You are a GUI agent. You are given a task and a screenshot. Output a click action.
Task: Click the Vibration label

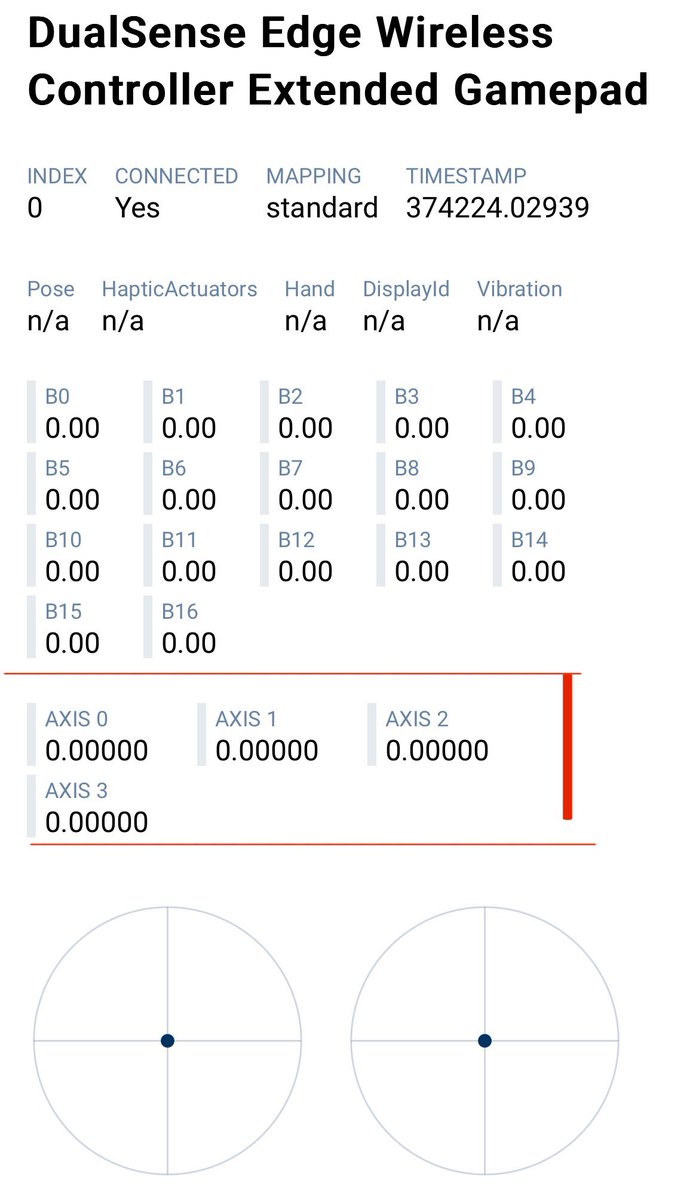pyautogui.click(x=519, y=289)
